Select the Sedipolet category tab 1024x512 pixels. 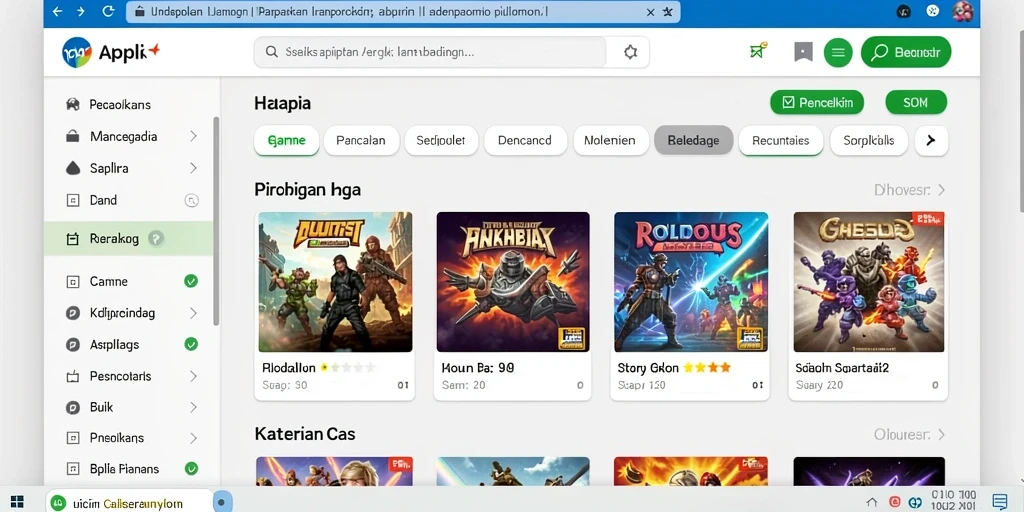[441, 140]
